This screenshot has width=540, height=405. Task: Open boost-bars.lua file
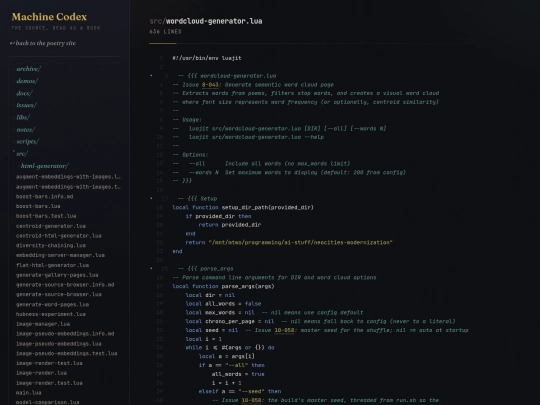pos(38,206)
